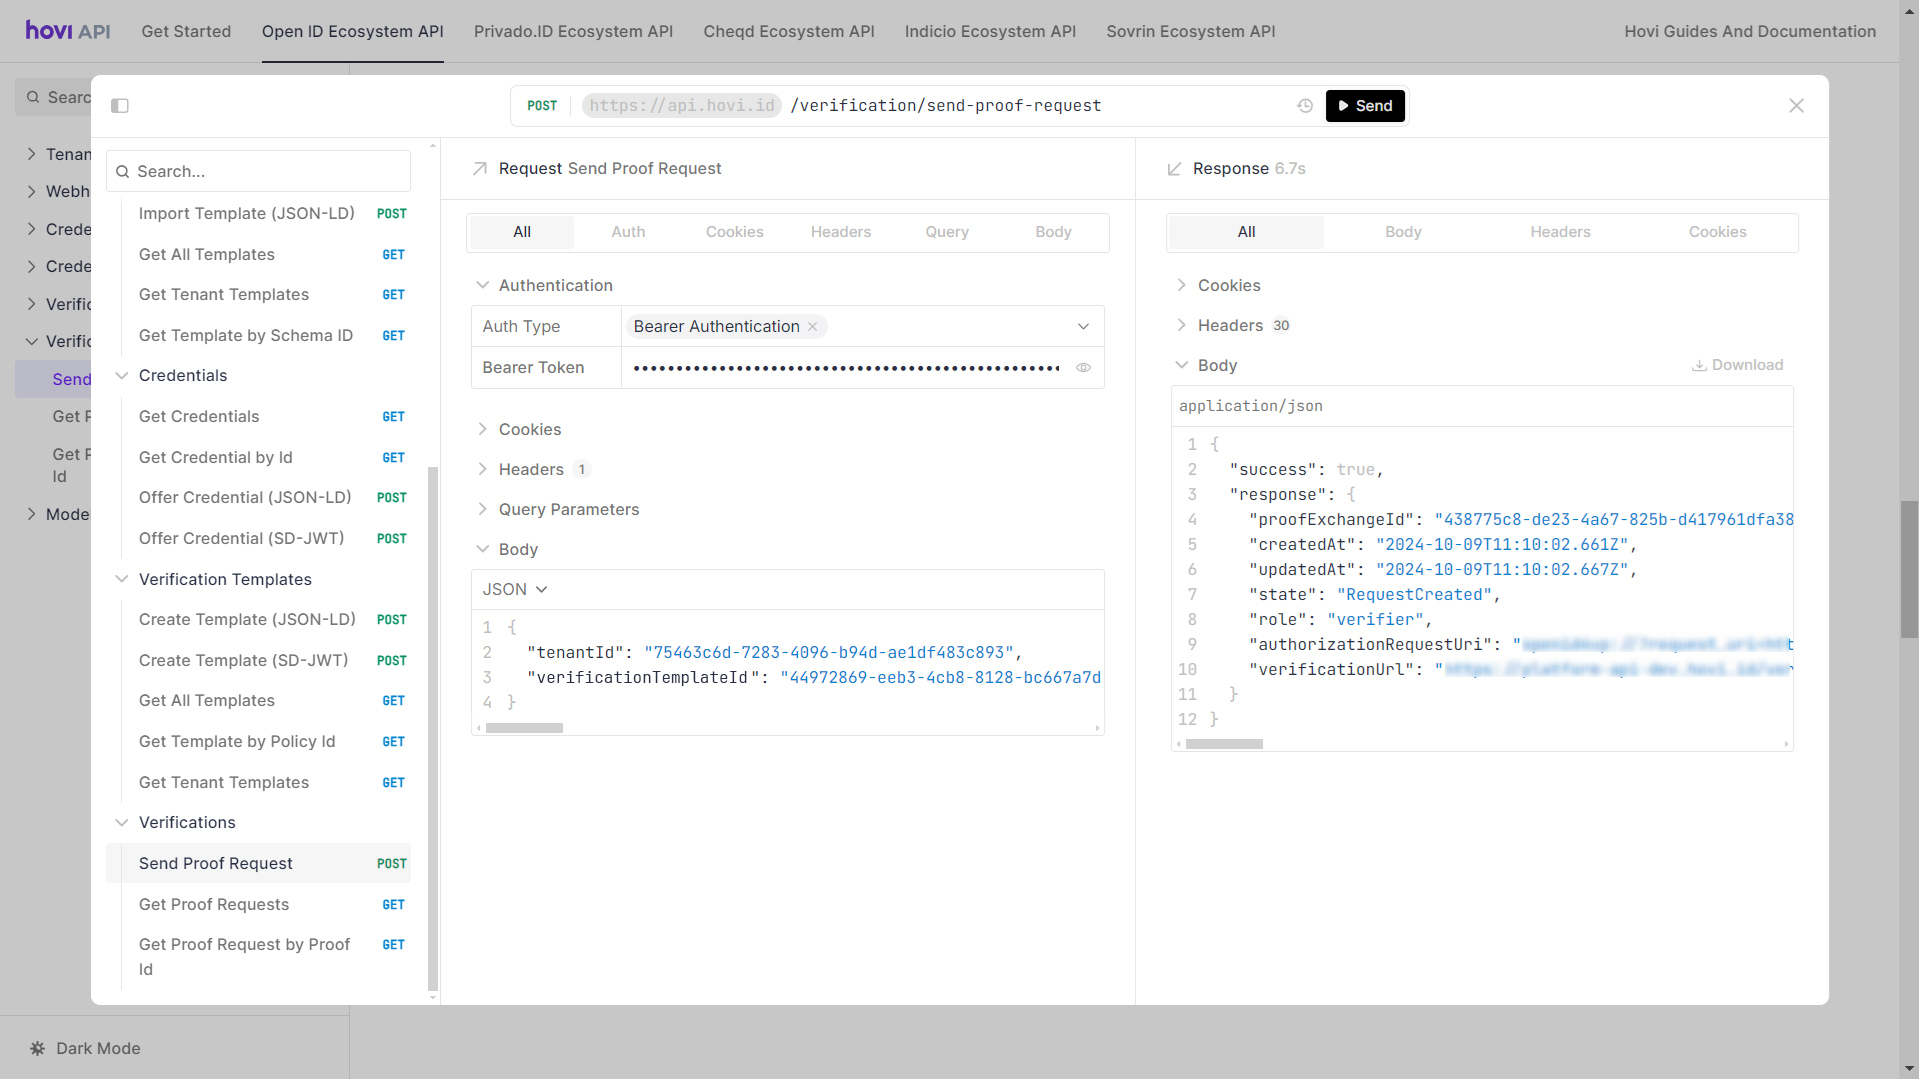
Task: Open Hovi Guides And Documentation link
Action: [1749, 31]
